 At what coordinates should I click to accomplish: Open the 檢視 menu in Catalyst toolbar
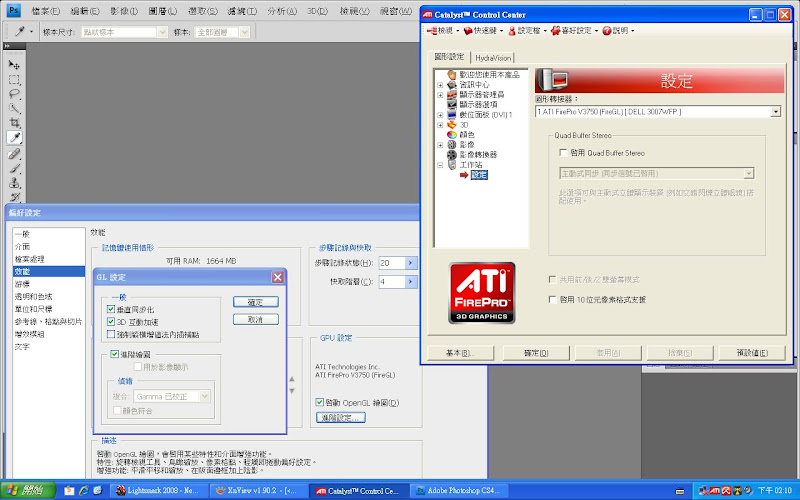pyautogui.click(x=443, y=31)
